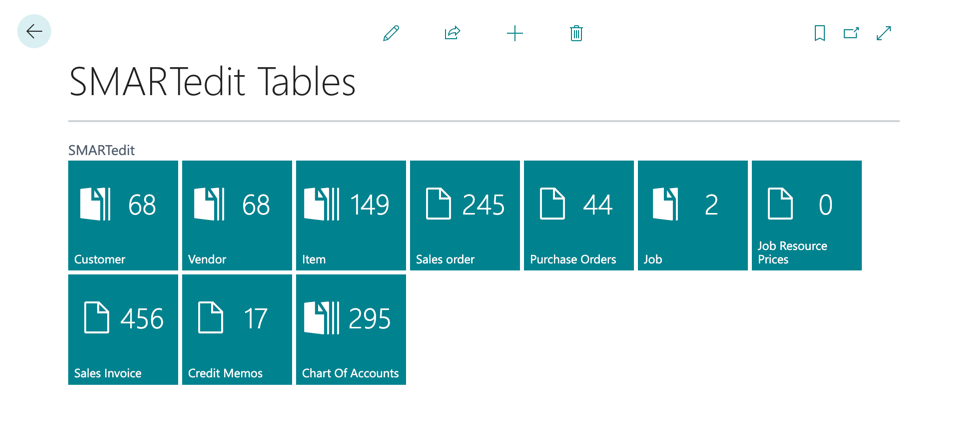Screen dimensions: 967x443
Task: Open the Customer tile
Action: (123, 215)
